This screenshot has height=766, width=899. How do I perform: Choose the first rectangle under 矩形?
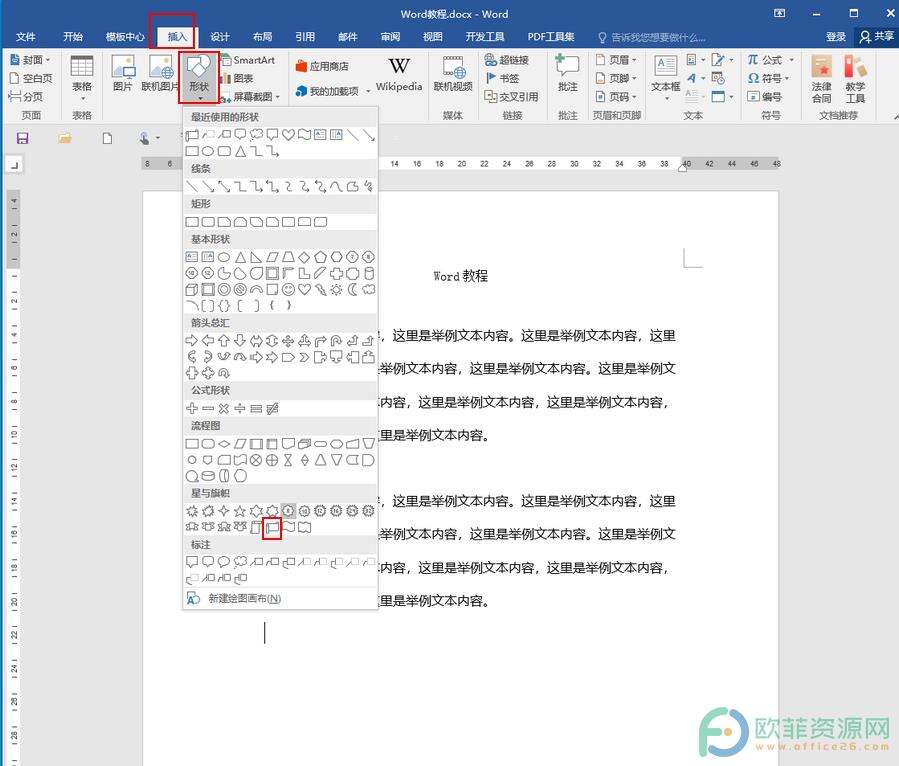[x=192, y=221]
